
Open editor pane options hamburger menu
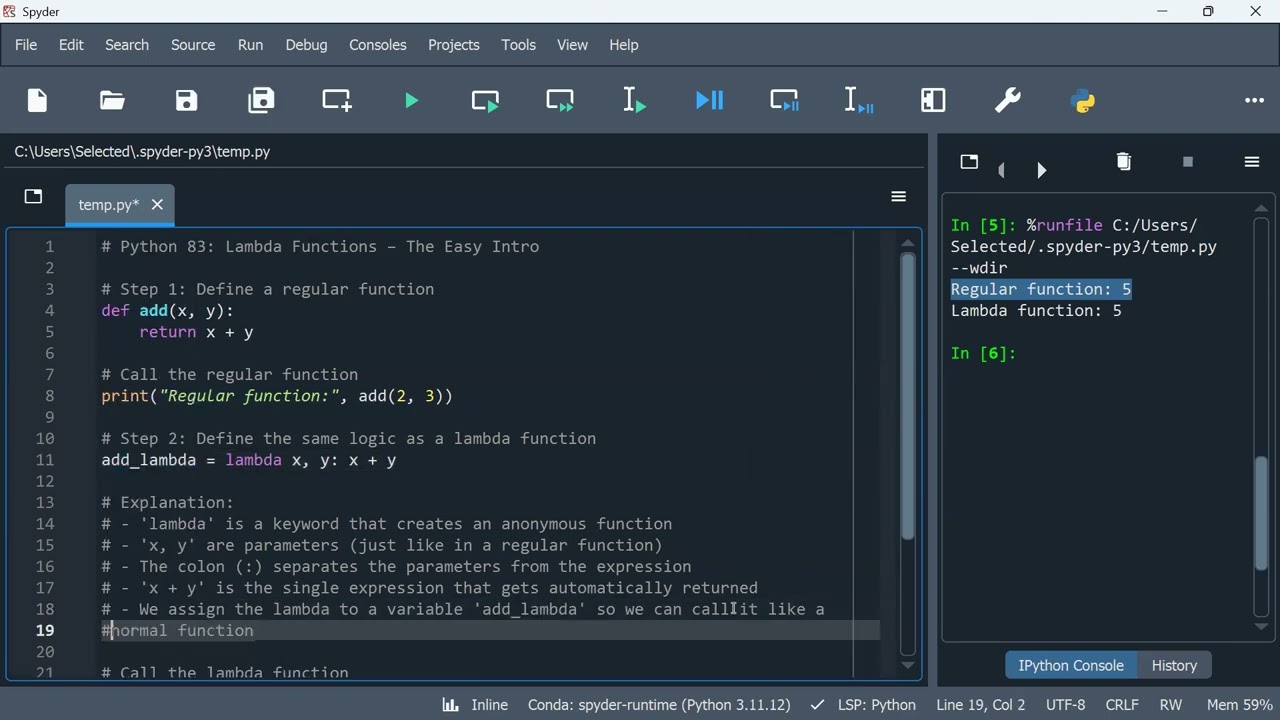coord(898,197)
